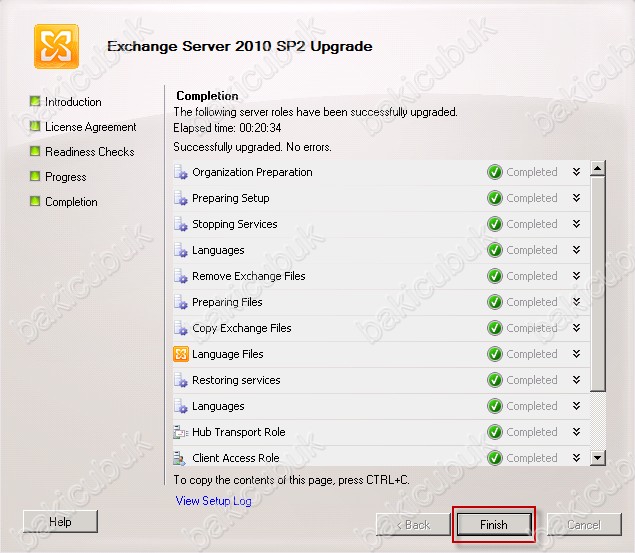This screenshot has width=635, height=553.
Task: Open the View Setup Log link
Action: [213, 501]
